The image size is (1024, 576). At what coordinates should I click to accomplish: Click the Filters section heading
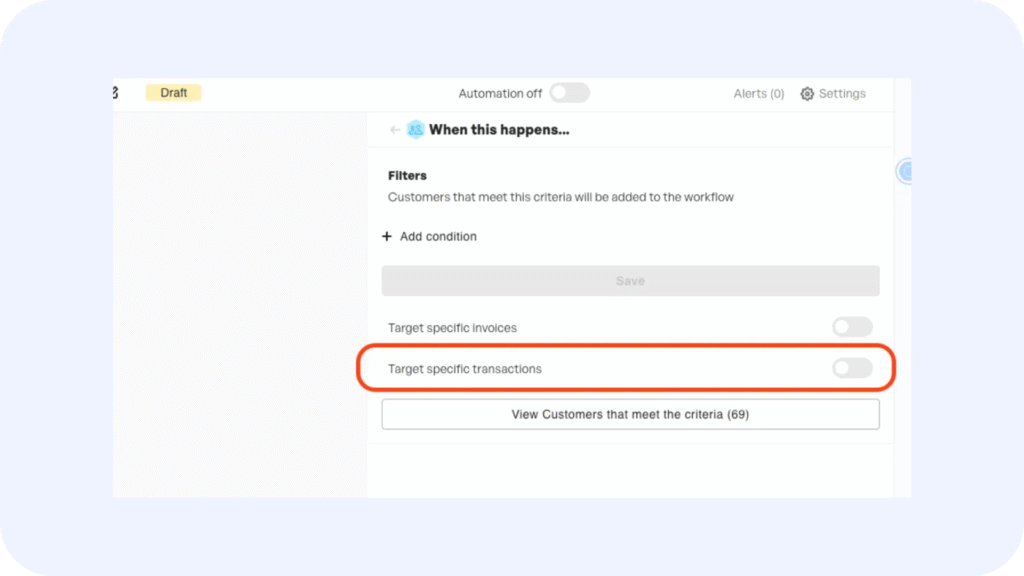[407, 176]
